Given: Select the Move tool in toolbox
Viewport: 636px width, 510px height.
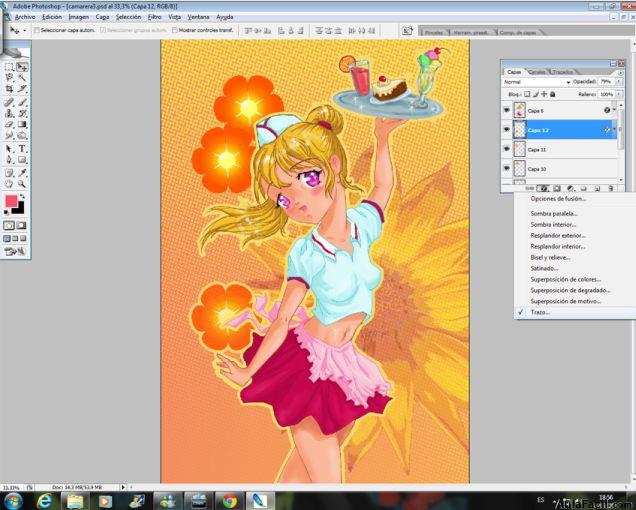Looking at the screenshot, I should coord(22,67).
